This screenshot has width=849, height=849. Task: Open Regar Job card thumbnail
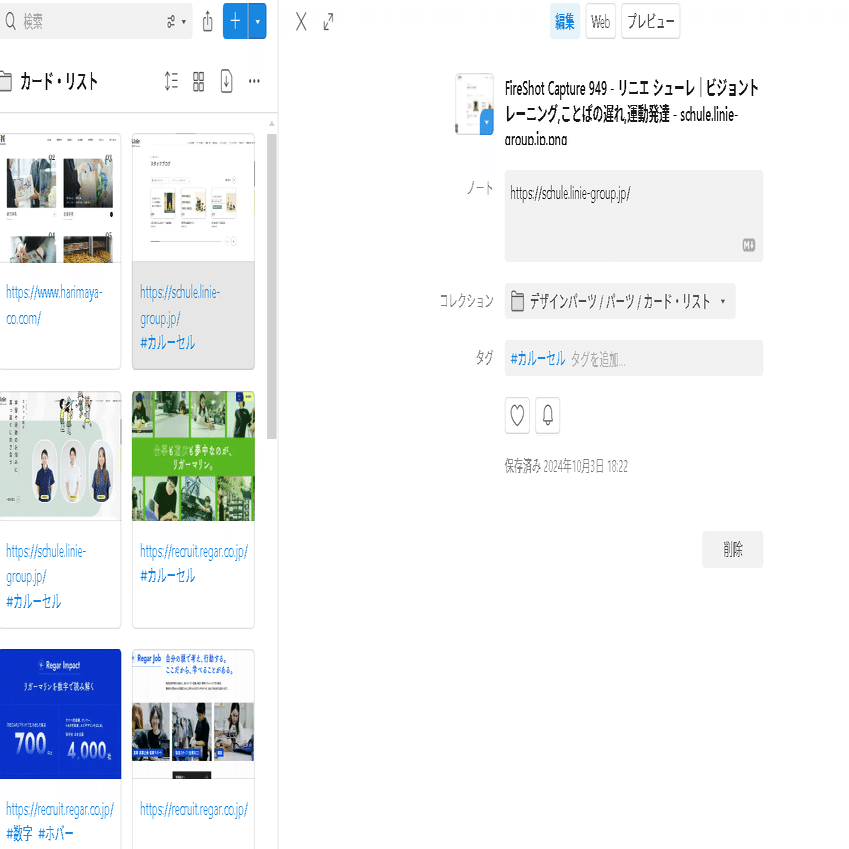pyautogui.click(x=193, y=714)
